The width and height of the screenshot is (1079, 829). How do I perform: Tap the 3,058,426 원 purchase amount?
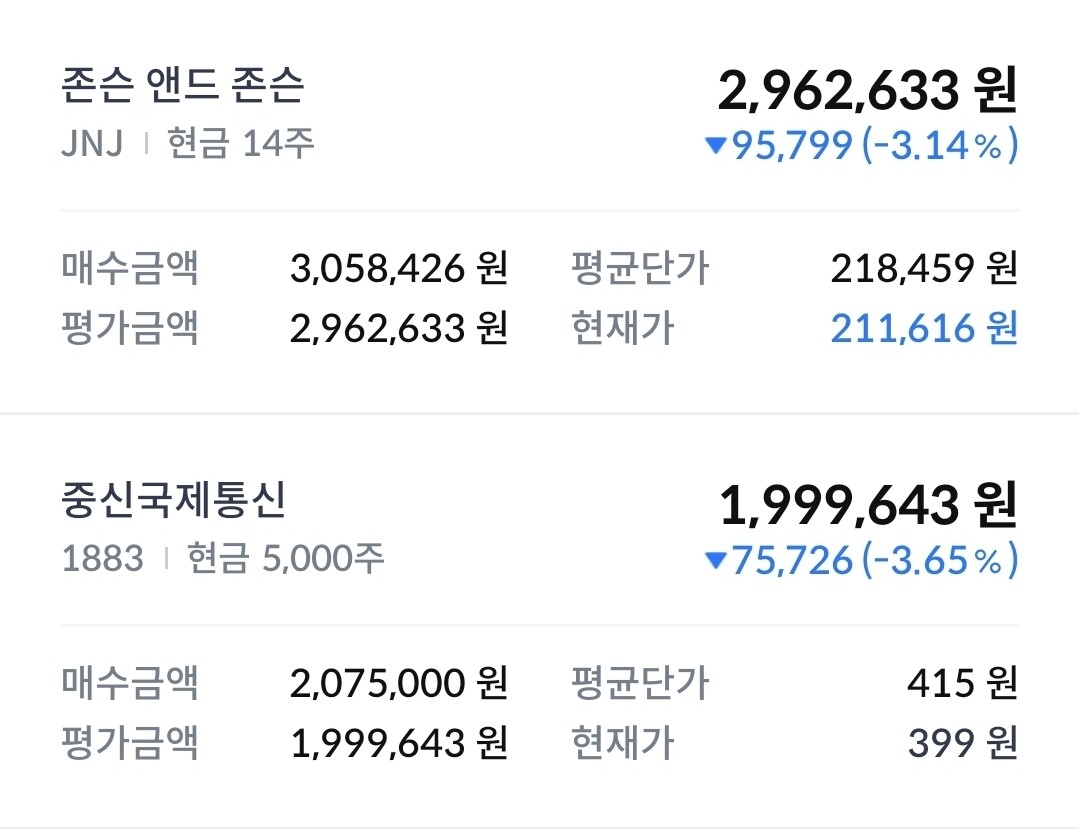click(399, 268)
